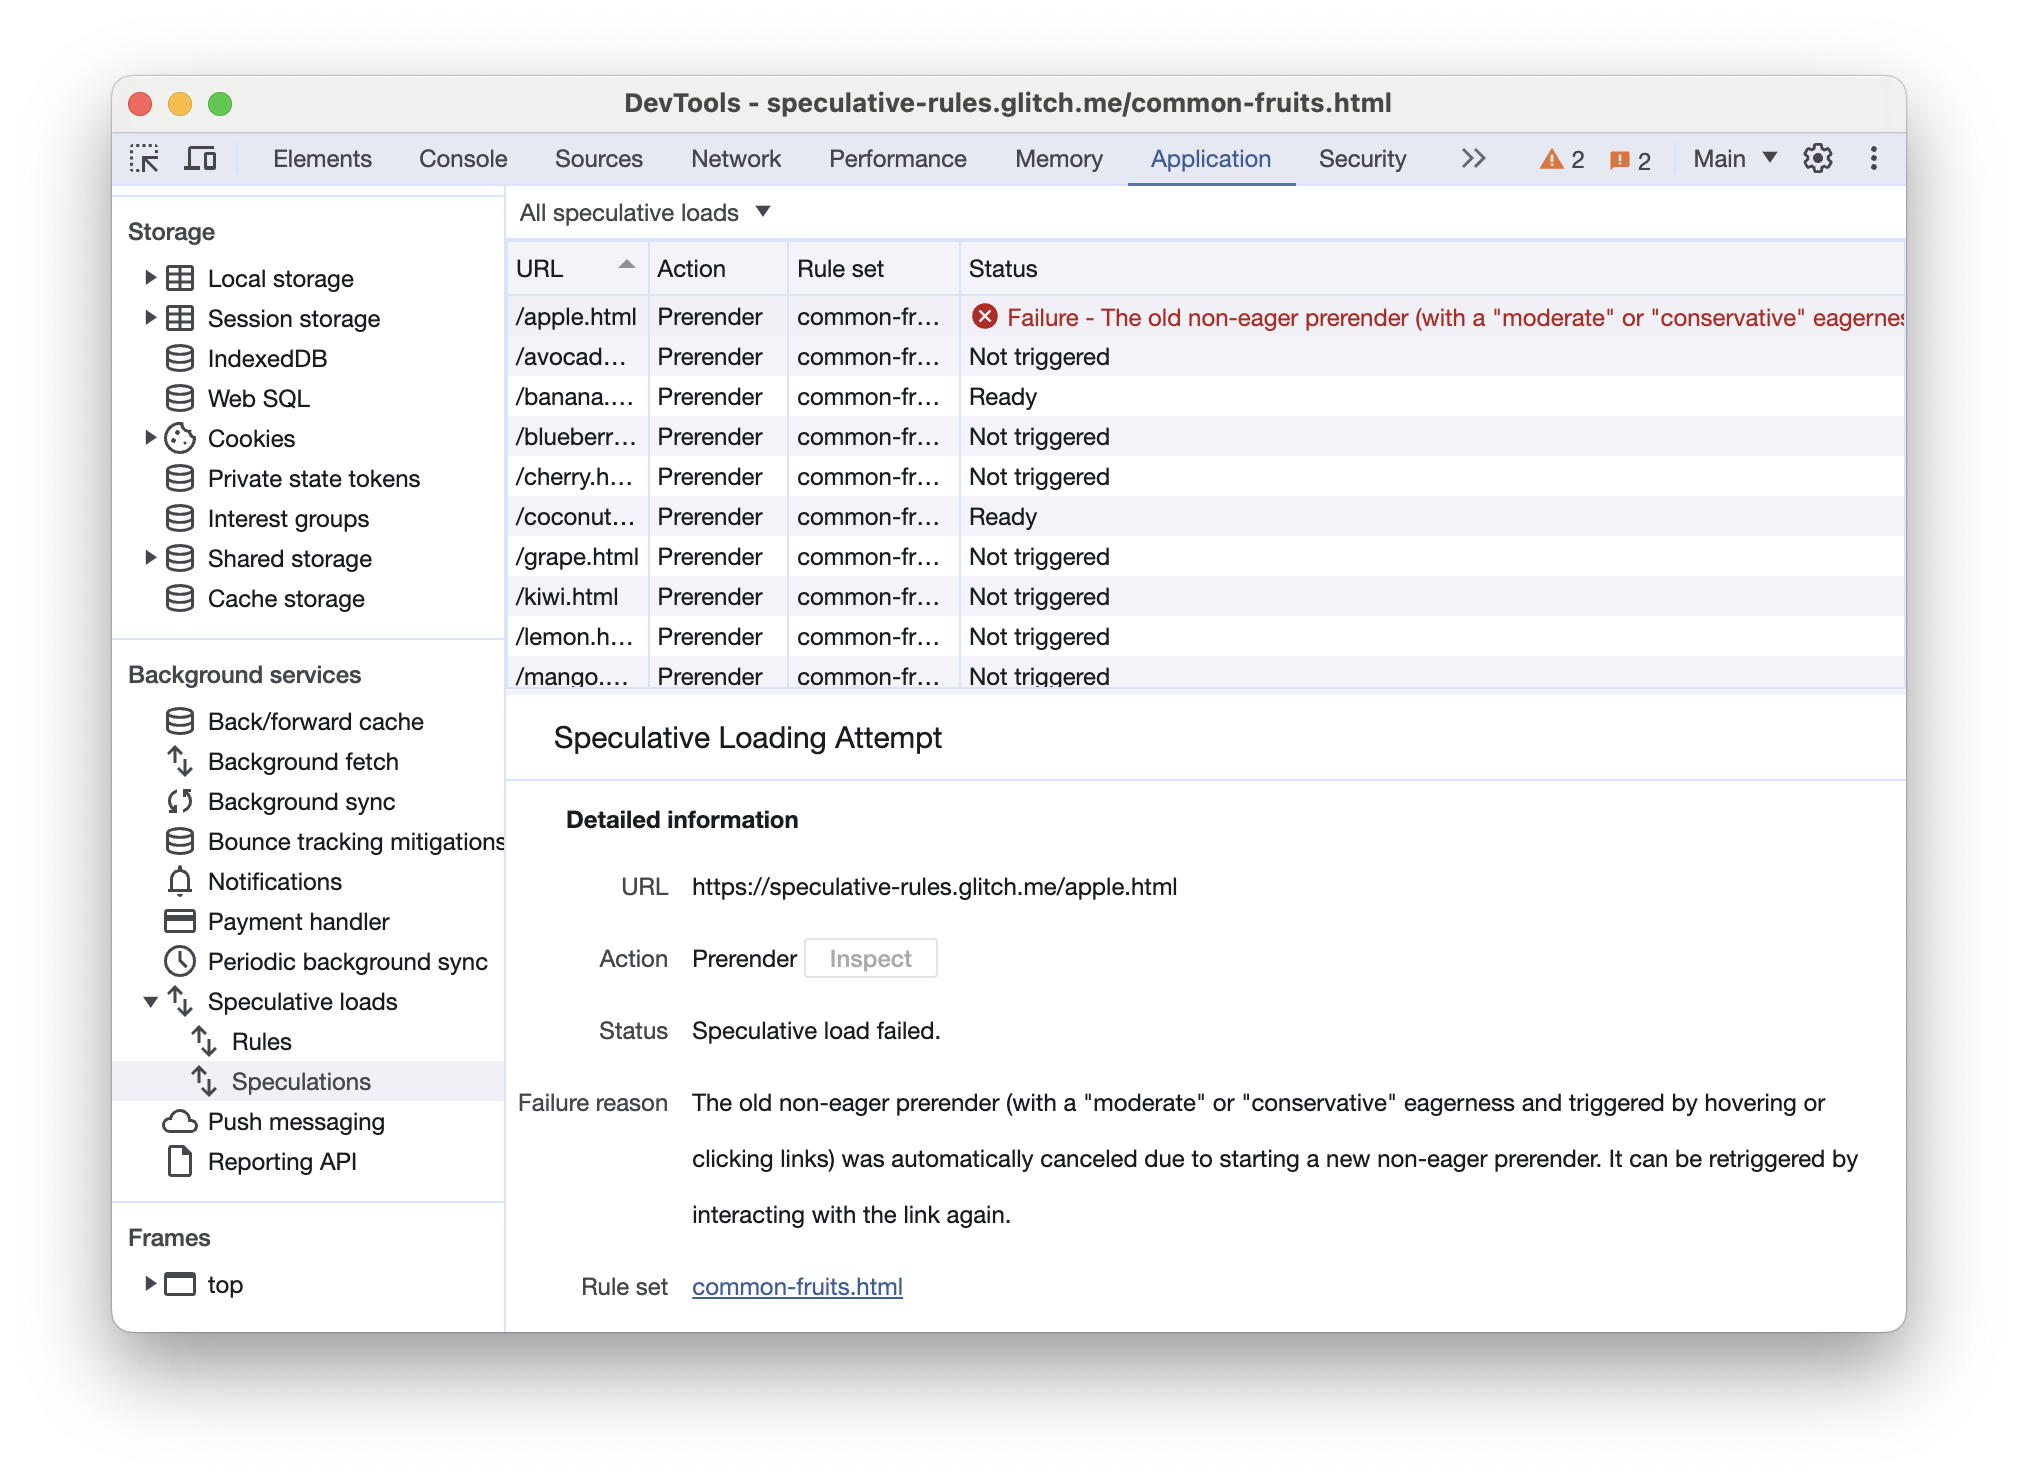The image size is (2018, 1480).
Task: Click the All speculative loads dropdown filter
Action: [644, 213]
